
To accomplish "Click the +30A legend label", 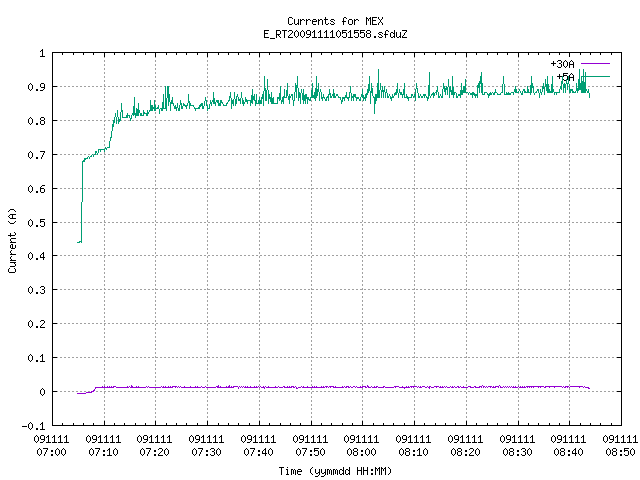I will [562, 64].
